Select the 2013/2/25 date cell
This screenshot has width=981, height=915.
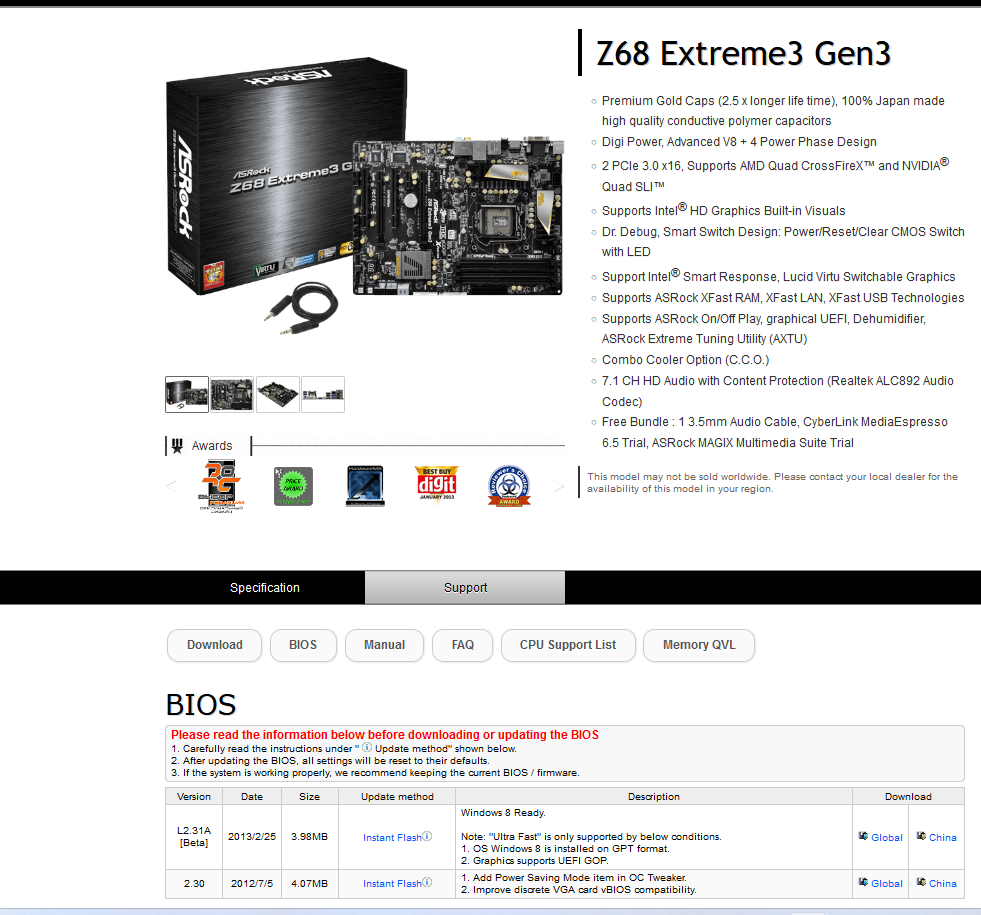(x=252, y=837)
